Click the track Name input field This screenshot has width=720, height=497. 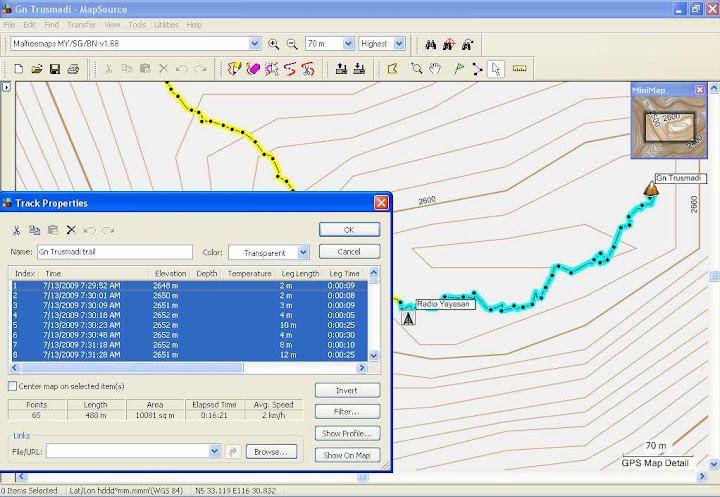click(114, 252)
